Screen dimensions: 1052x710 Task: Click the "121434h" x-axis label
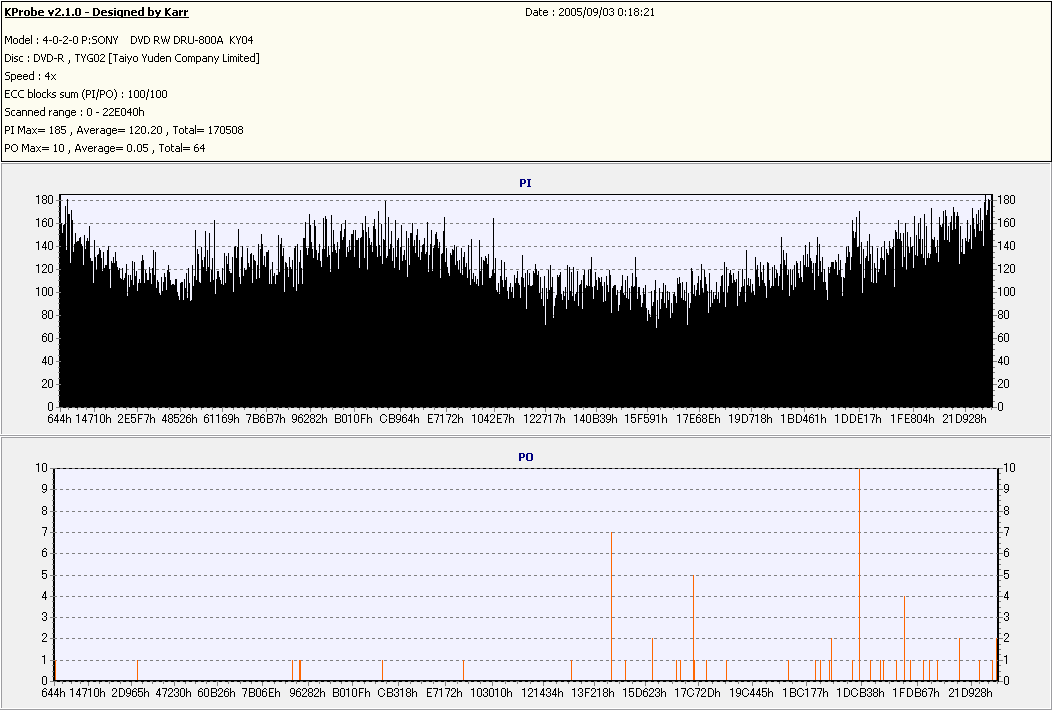(x=542, y=693)
